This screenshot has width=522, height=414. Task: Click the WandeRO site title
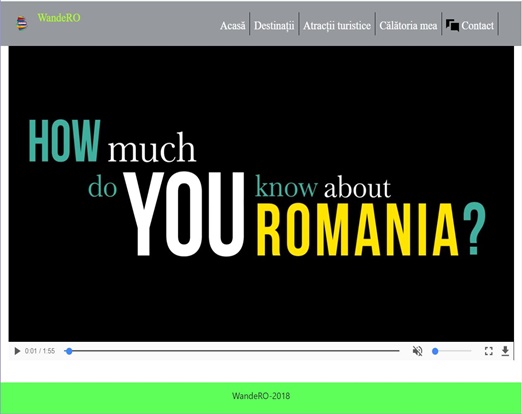[59, 18]
